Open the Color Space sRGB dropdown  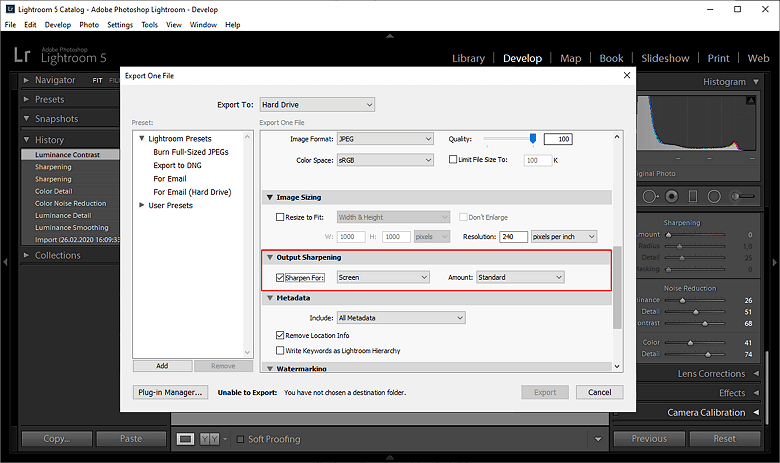click(x=385, y=160)
